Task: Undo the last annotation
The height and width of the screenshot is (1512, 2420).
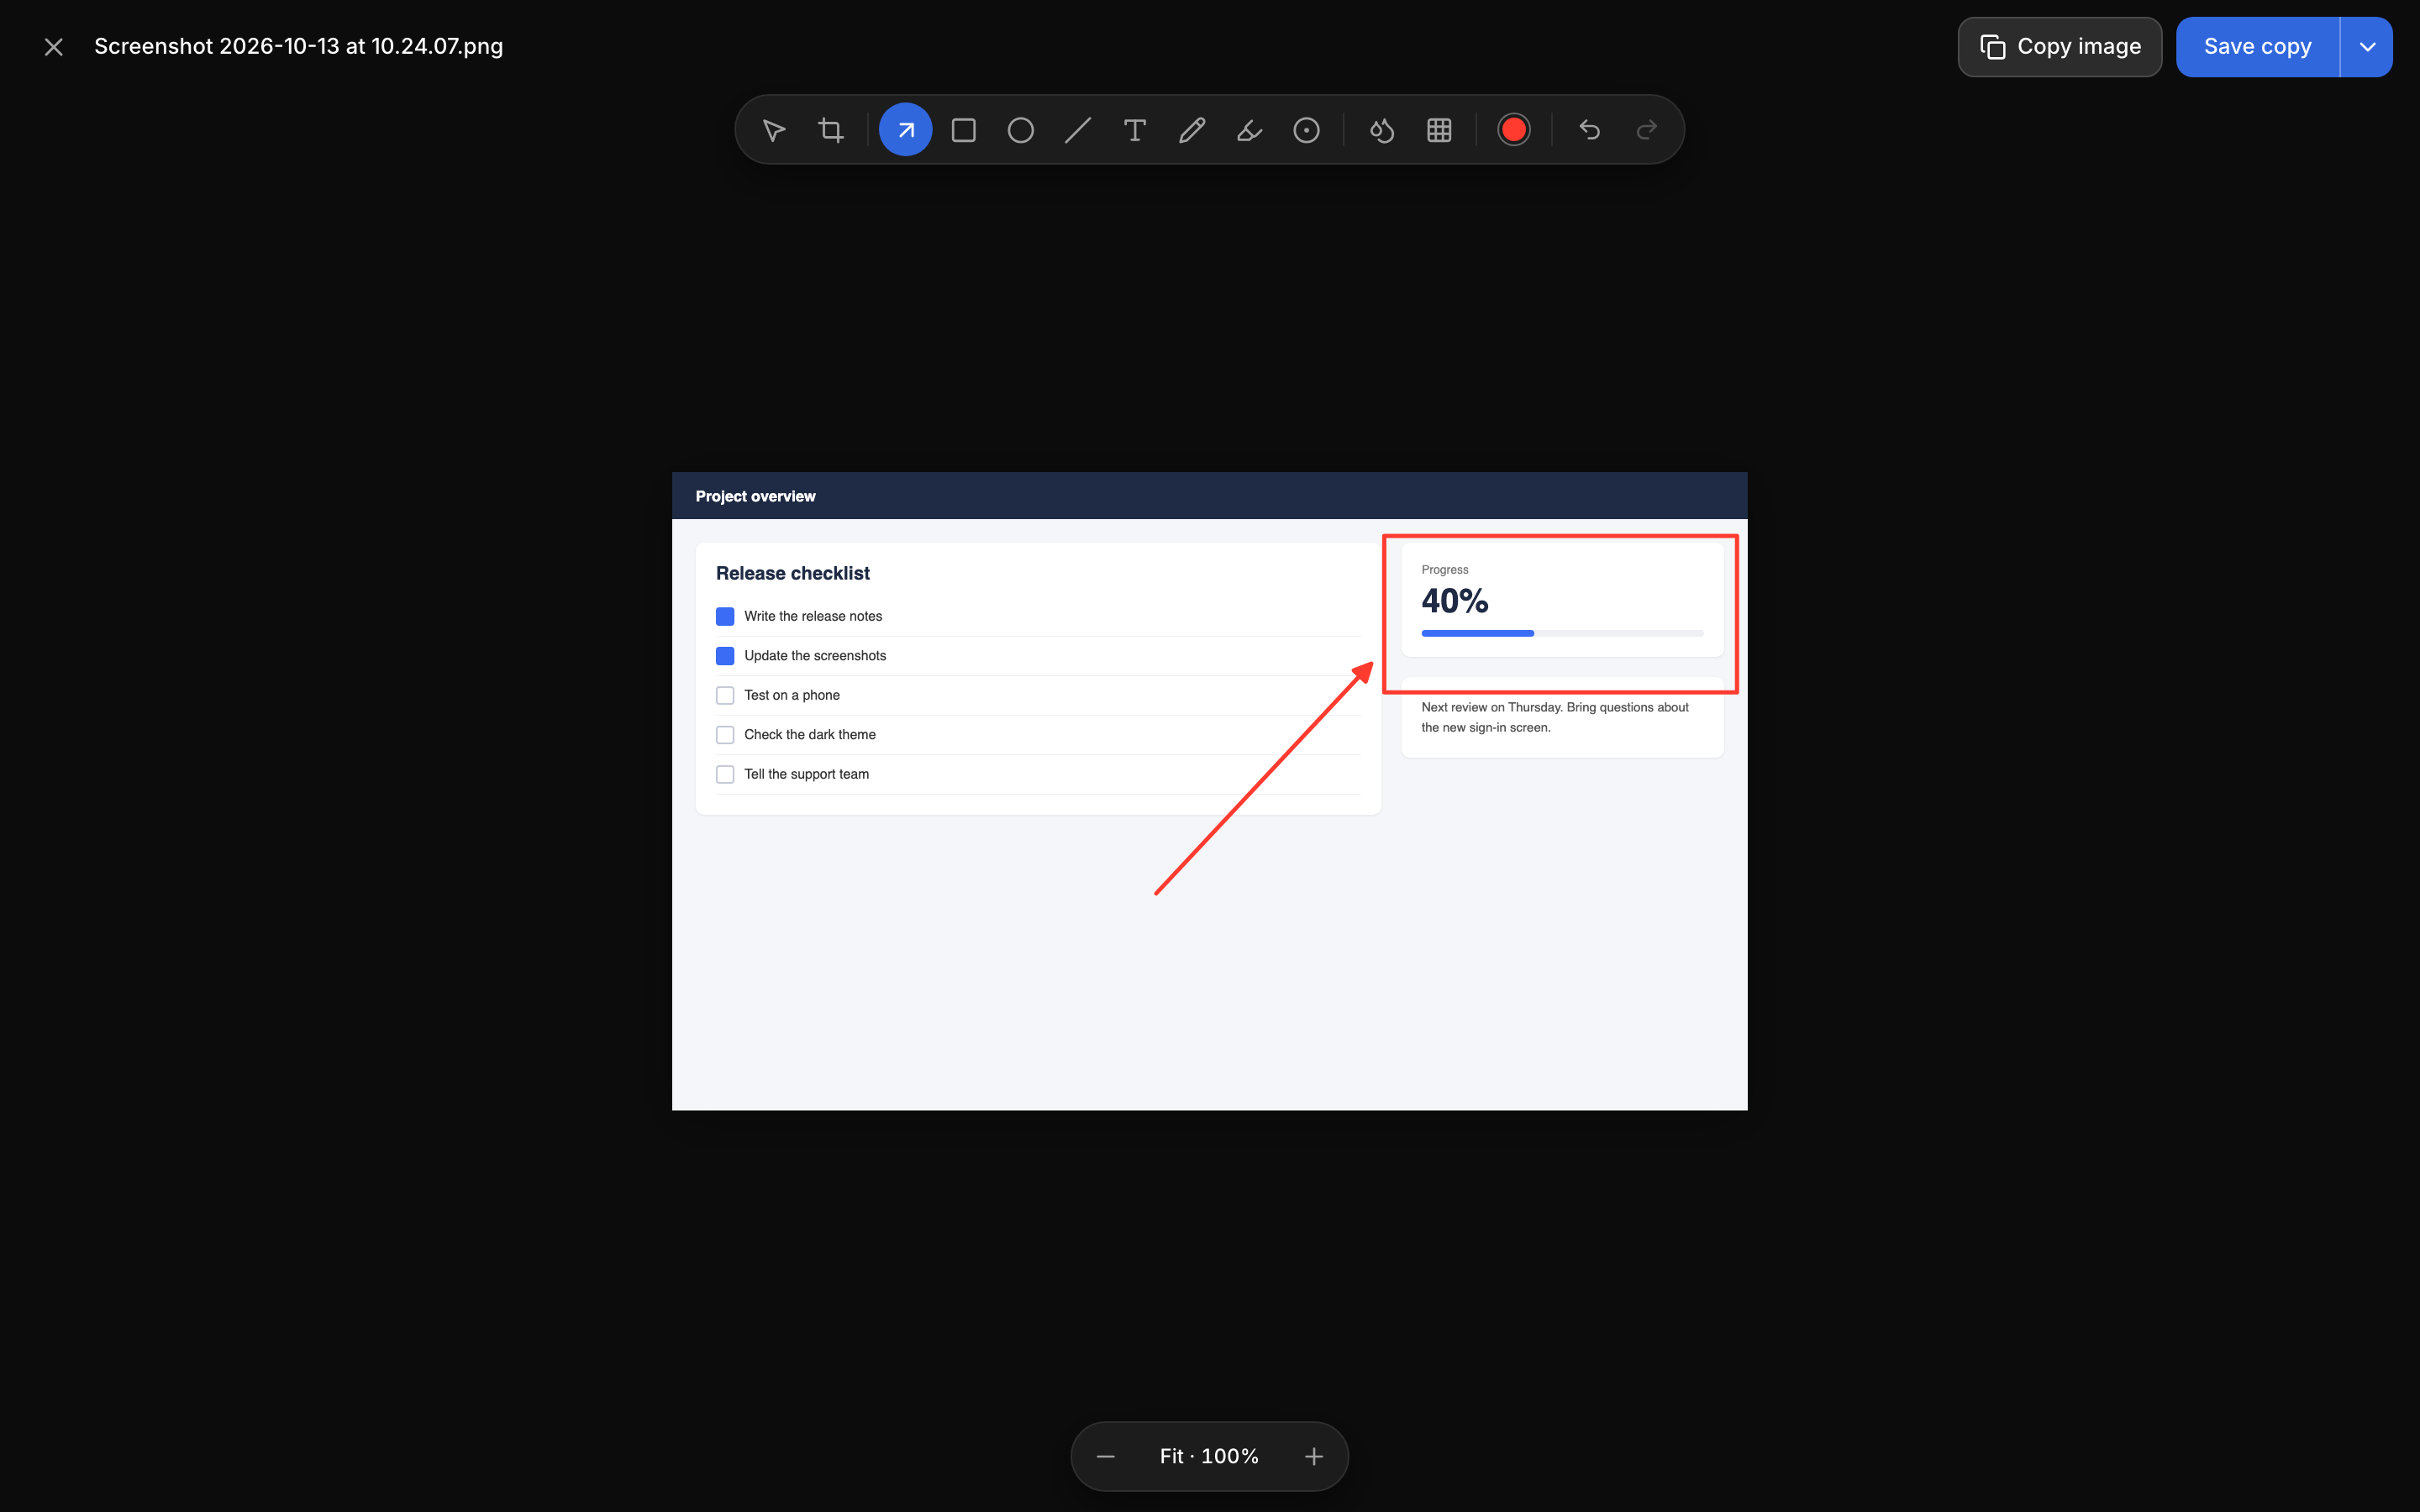Action: (x=1590, y=130)
